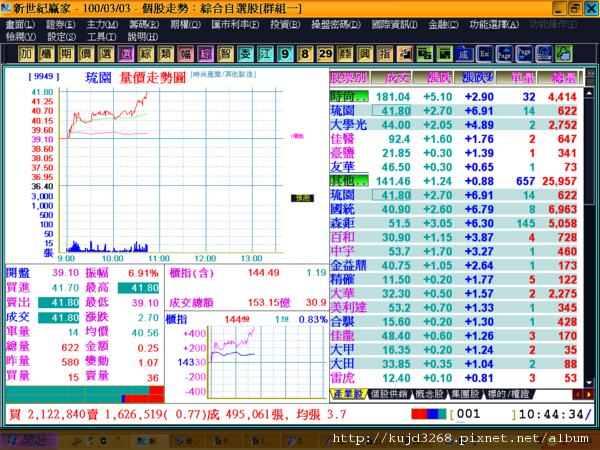Open the 設定(S) menu

click(62, 37)
